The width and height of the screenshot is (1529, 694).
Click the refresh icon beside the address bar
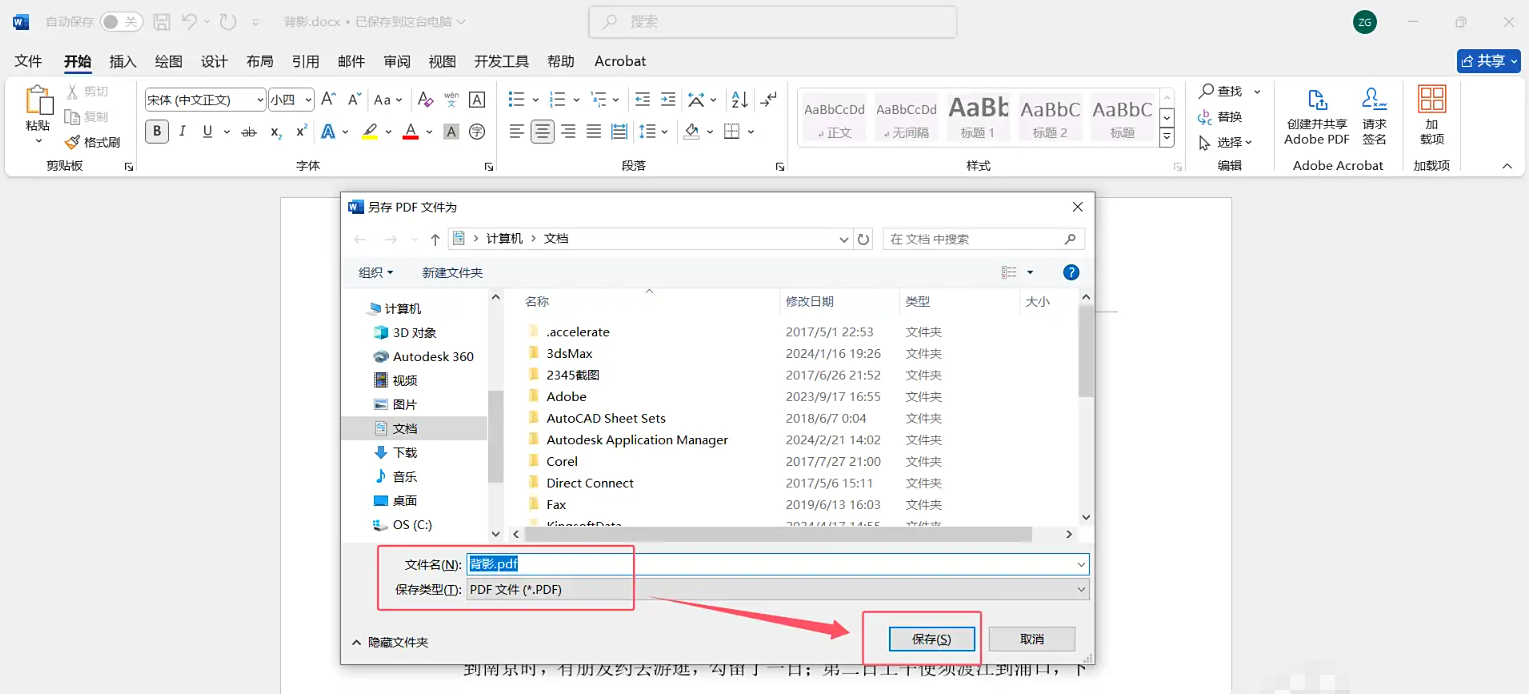[862, 239]
